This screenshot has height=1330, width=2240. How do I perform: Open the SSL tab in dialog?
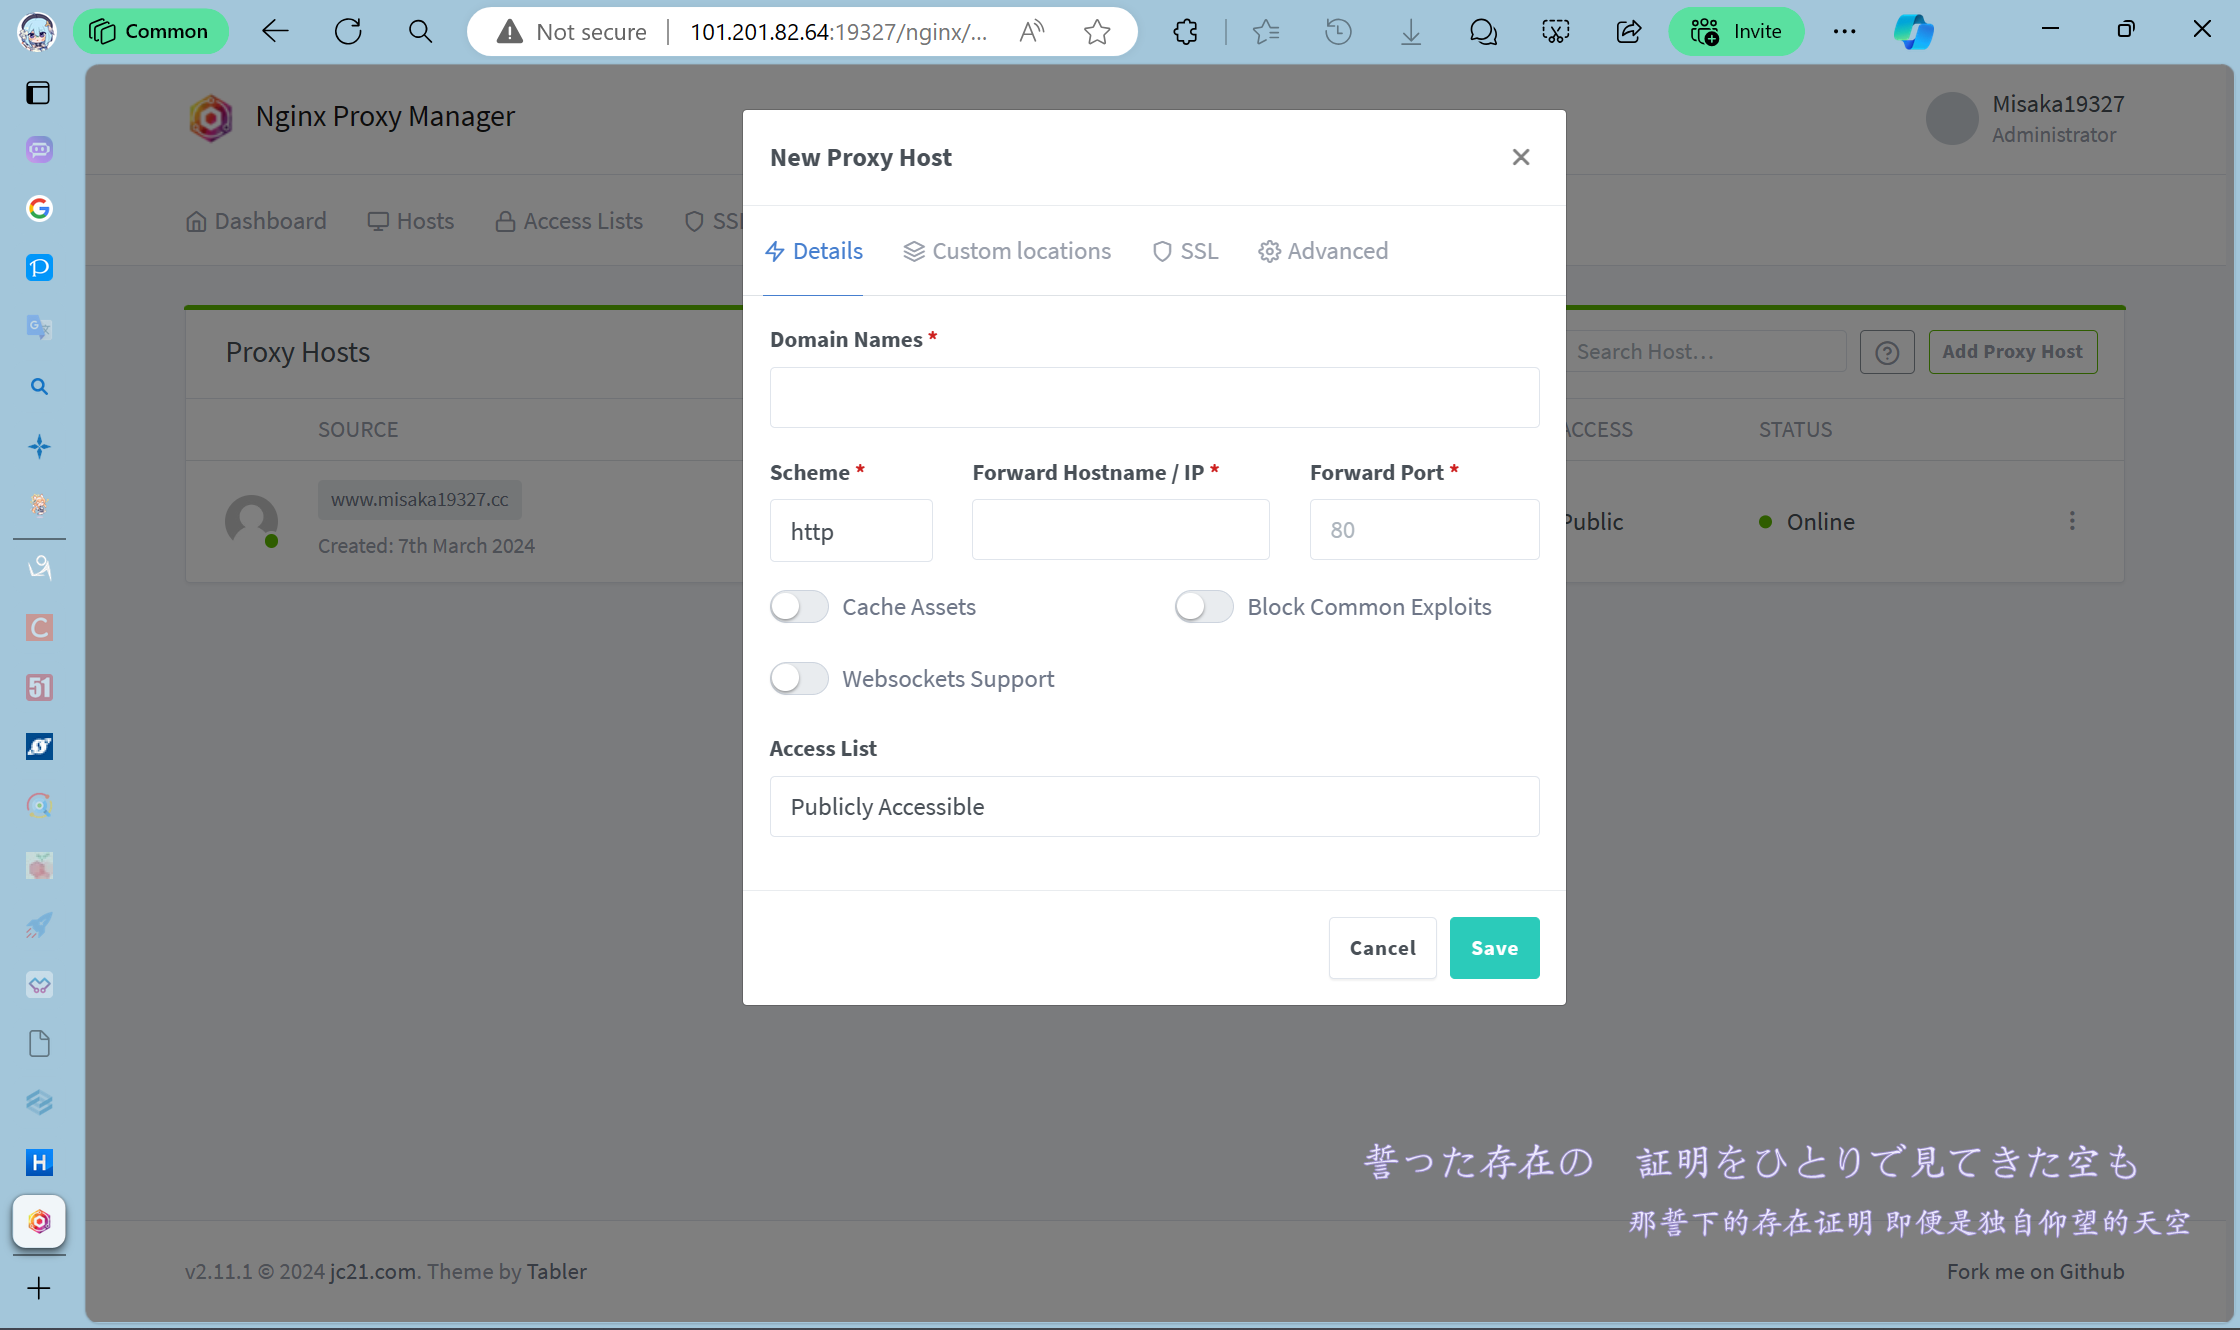[1185, 251]
